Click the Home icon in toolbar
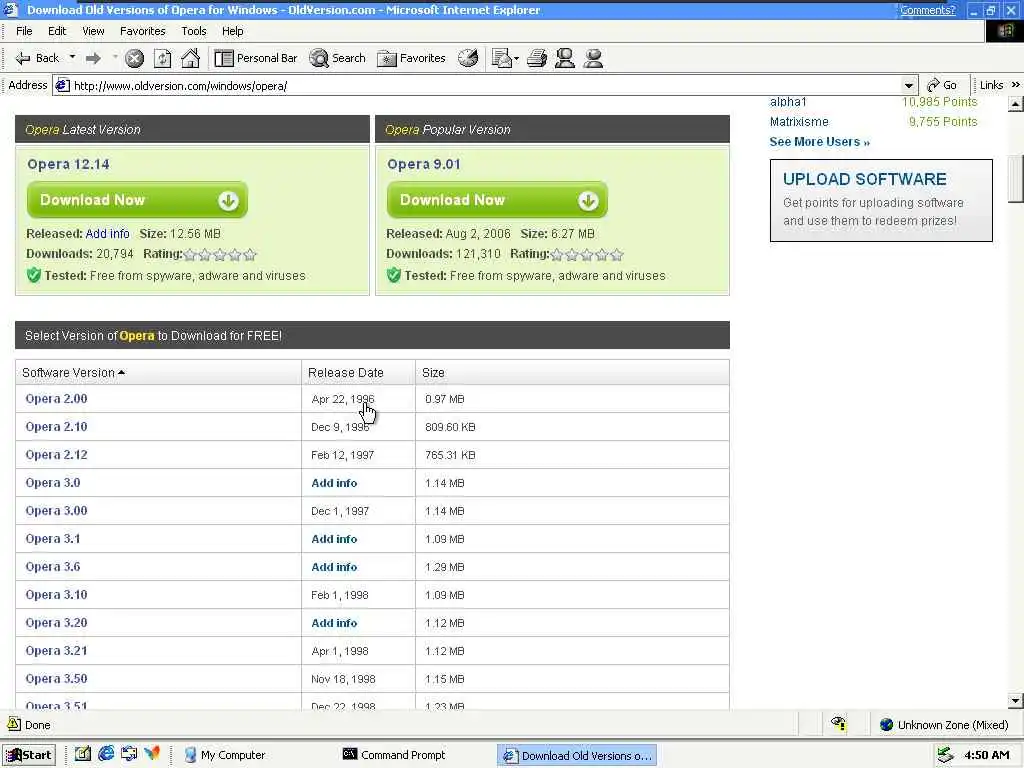 190,59
